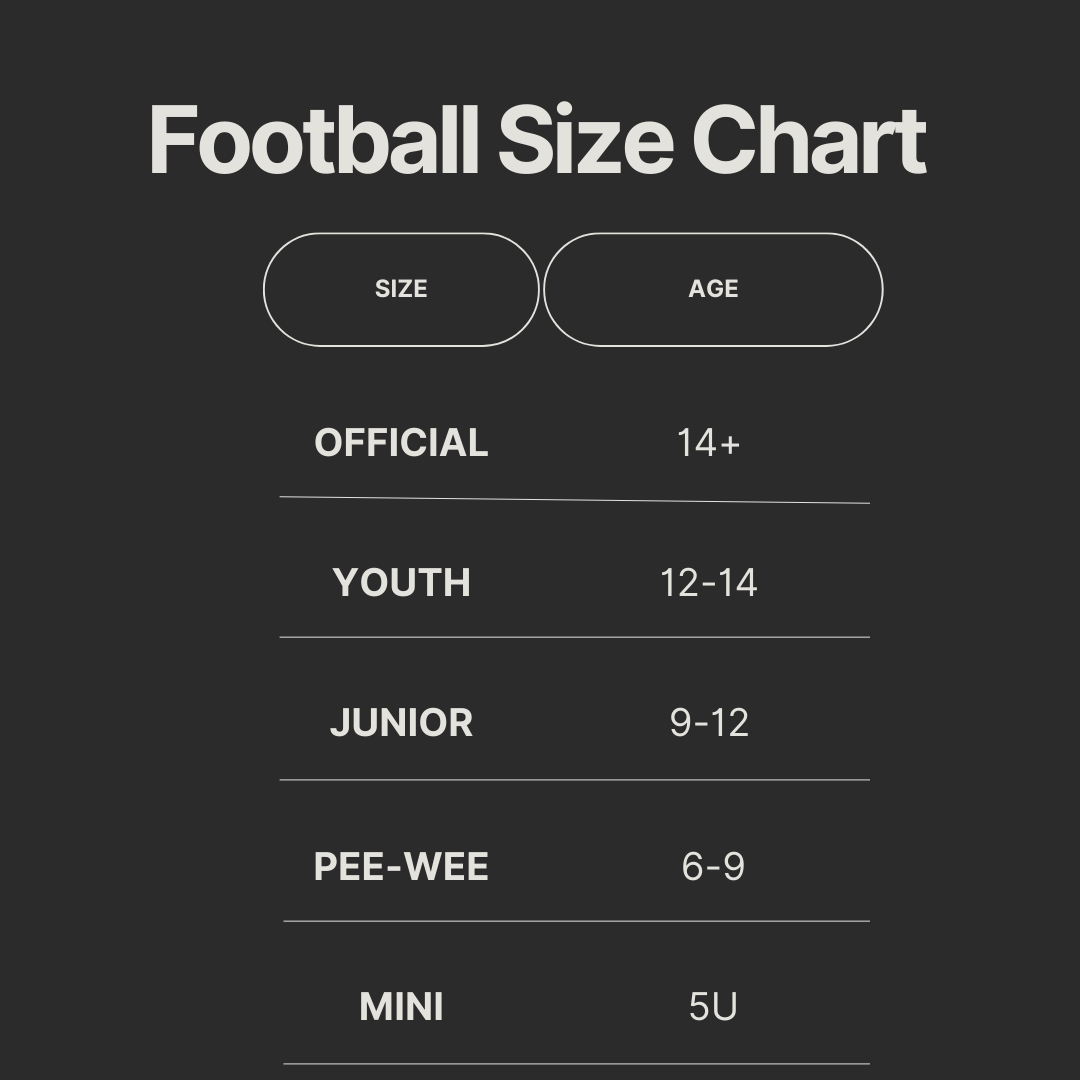Click the SIZE header pill

pyautogui.click(x=401, y=289)
